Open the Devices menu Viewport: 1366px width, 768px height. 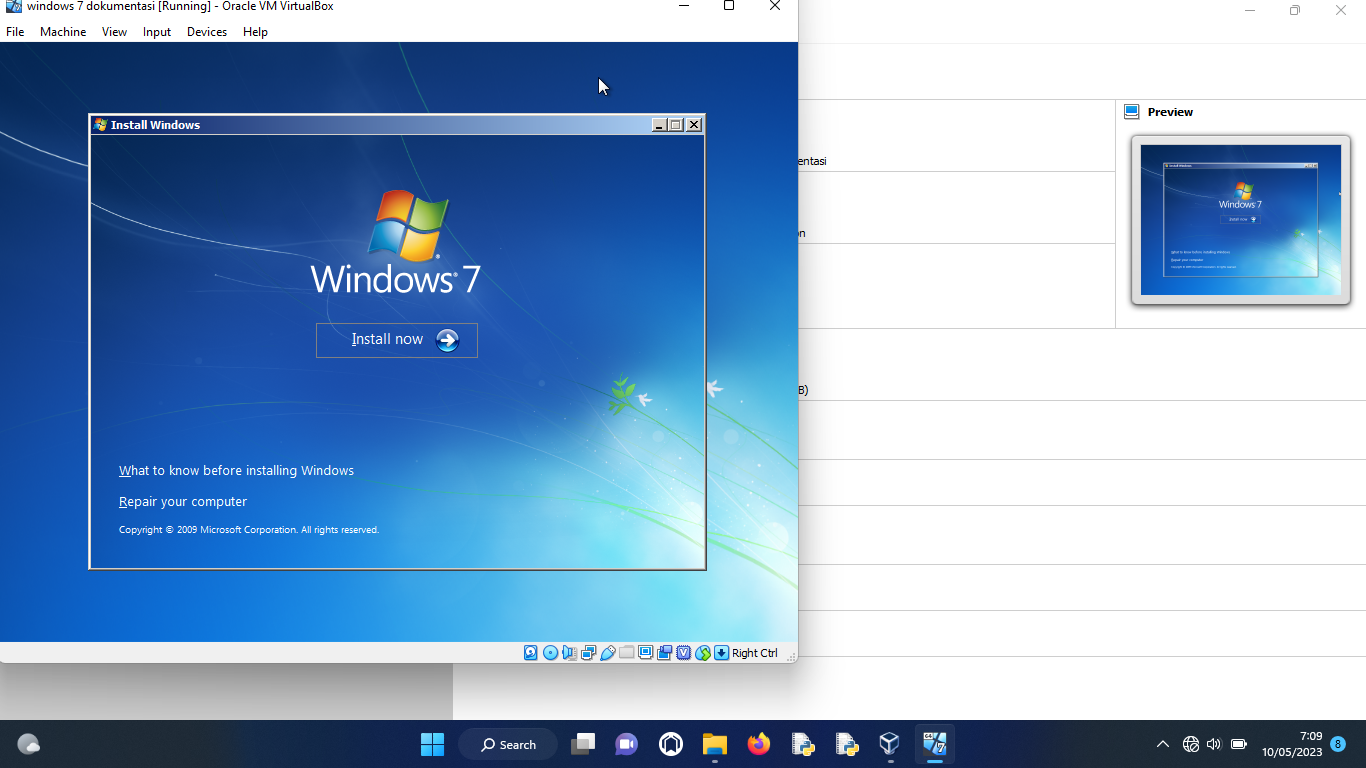pyautogui.click(x=207, y=32)
